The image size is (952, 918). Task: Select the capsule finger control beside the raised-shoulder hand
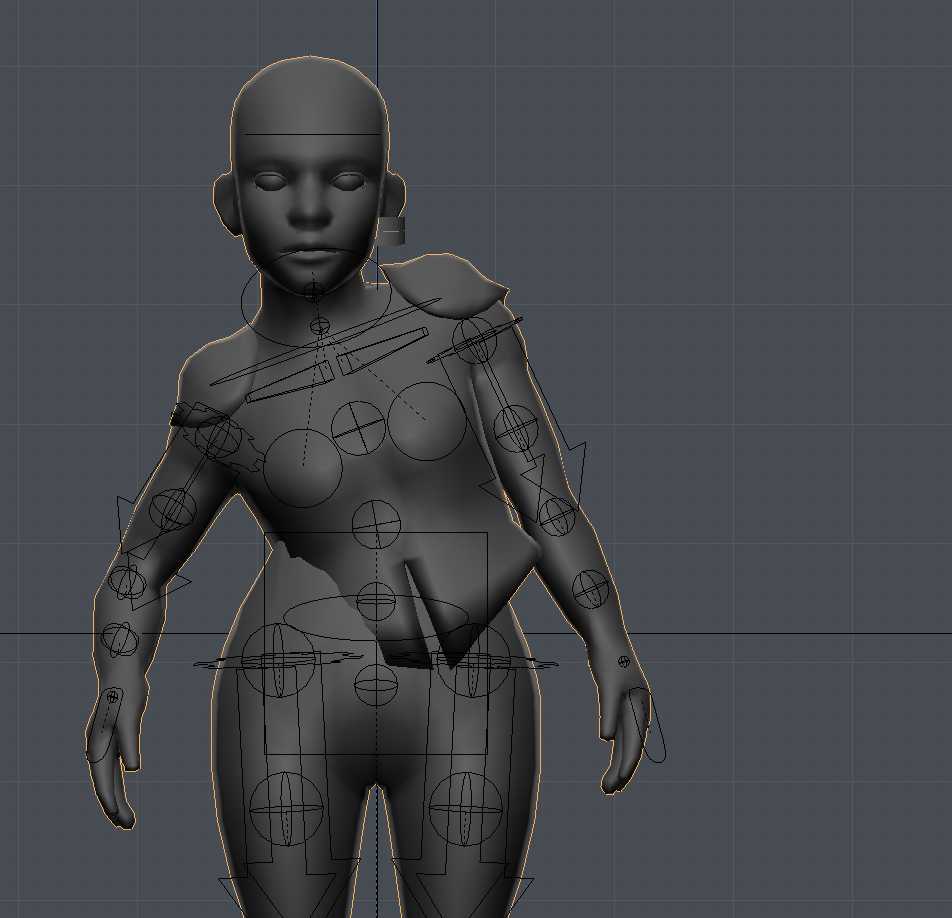(647, 725)
